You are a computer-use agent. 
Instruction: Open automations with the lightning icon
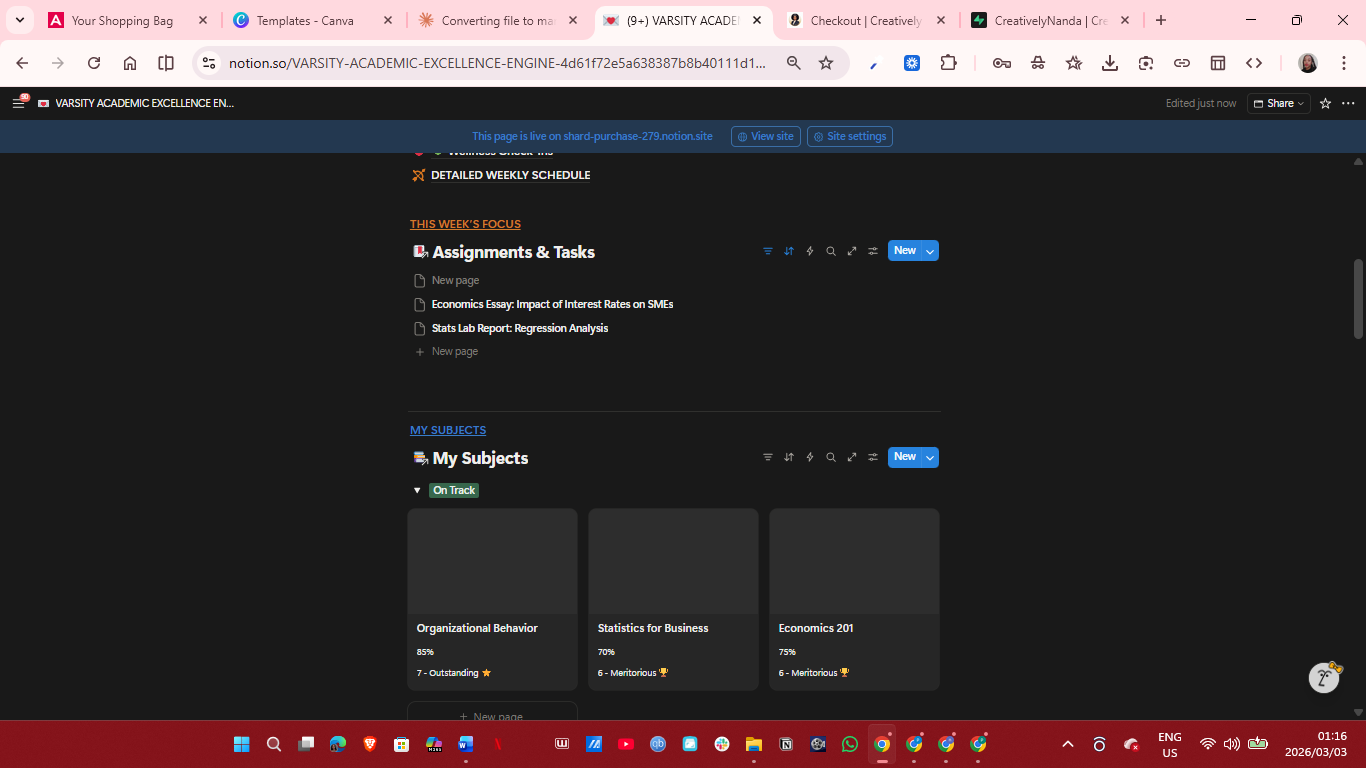809,250
